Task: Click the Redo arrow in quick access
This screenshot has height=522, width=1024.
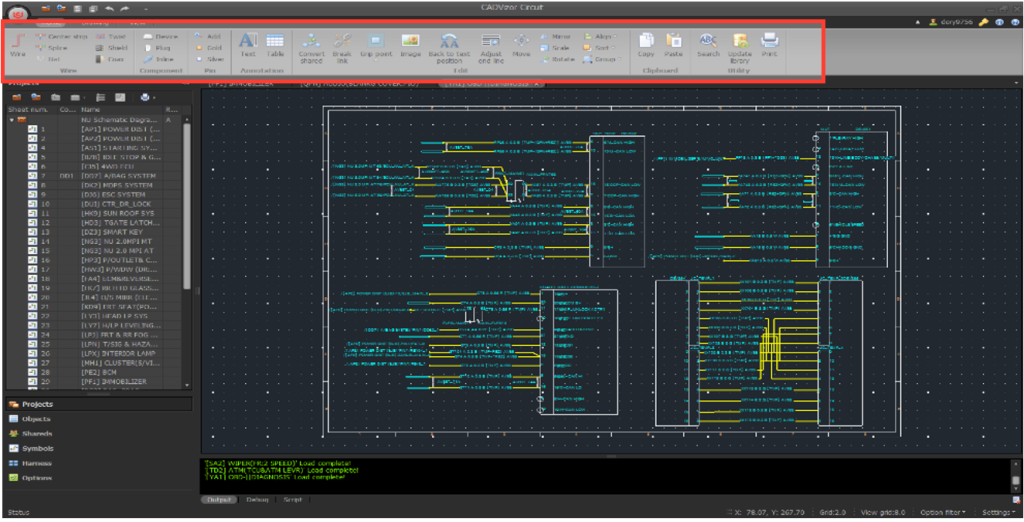Action: click(x=124, y=9)
